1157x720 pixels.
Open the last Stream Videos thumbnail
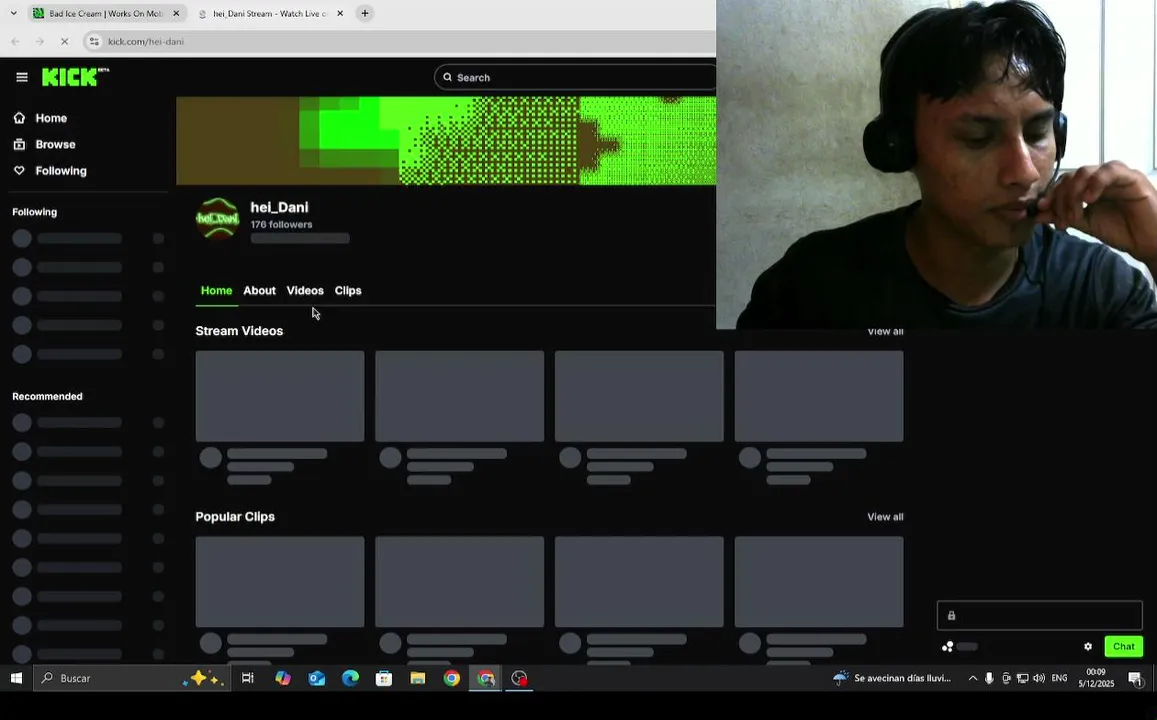coord(818,396)
